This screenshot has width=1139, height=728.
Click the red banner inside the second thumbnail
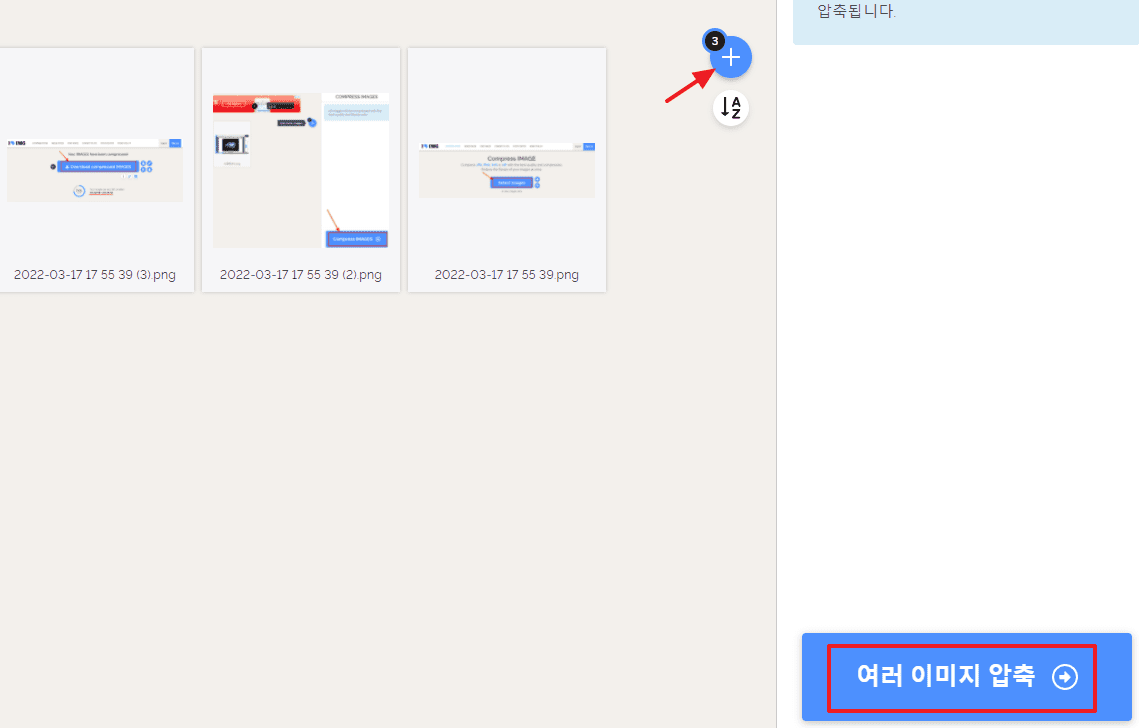pyautogui.click(x=256, y=104)
